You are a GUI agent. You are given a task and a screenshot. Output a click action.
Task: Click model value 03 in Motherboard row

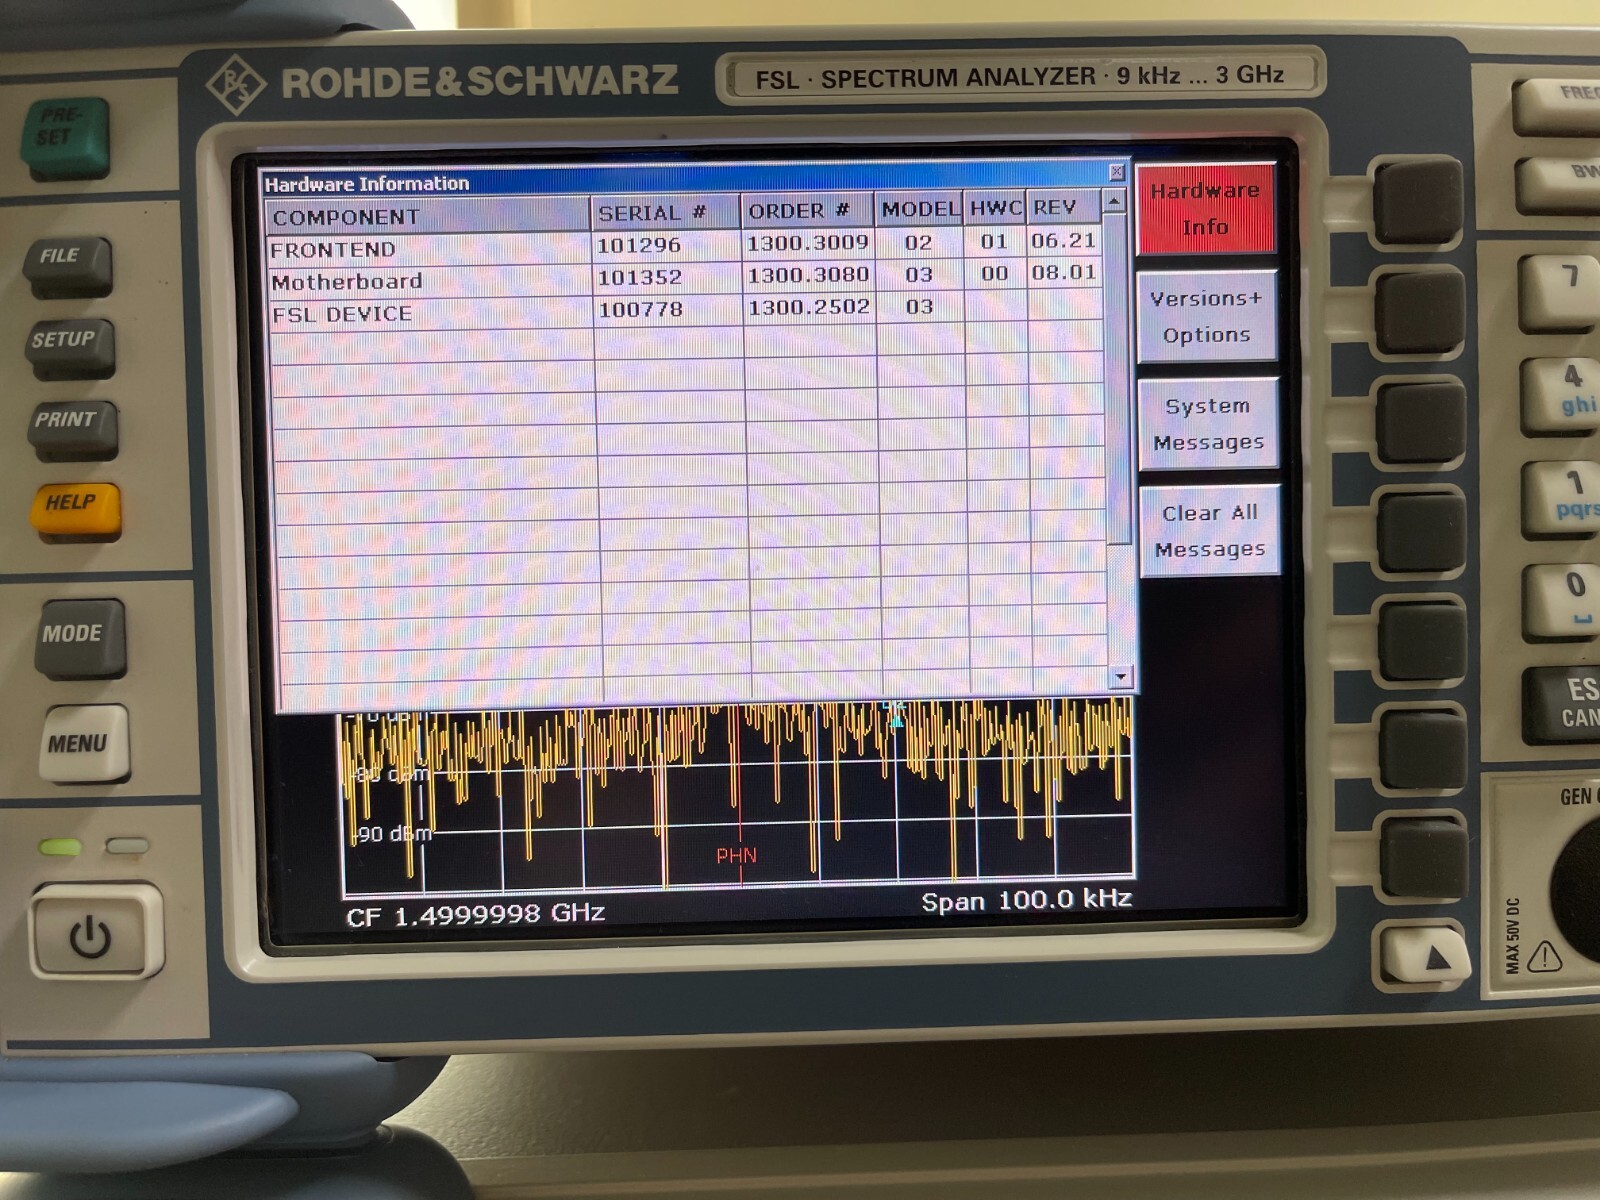click(x=919, y=274)
